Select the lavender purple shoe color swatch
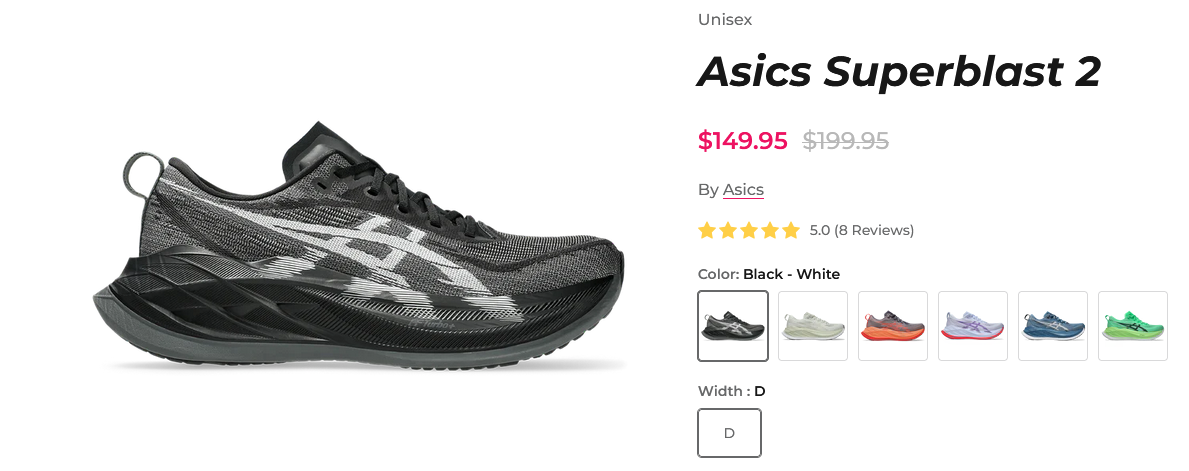The image size is (1189, 471). click(973, 326)
